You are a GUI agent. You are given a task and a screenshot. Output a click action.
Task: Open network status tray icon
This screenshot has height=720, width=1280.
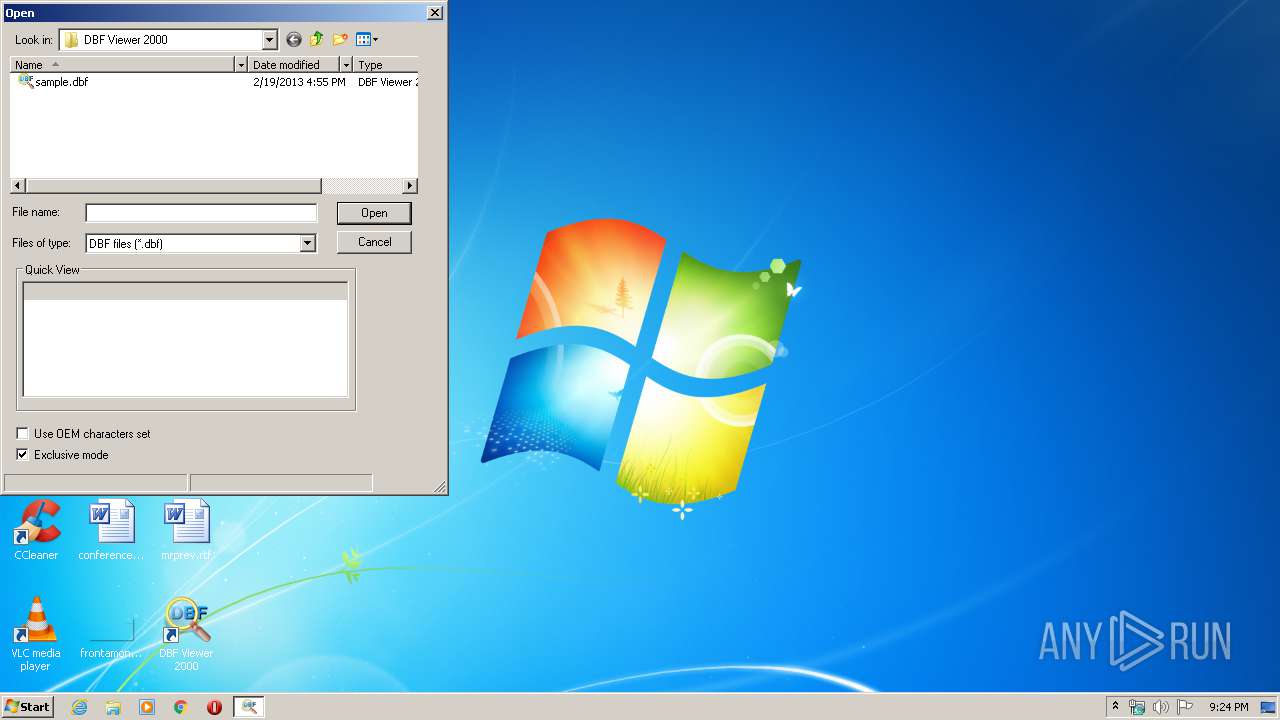click(1137, 707)
